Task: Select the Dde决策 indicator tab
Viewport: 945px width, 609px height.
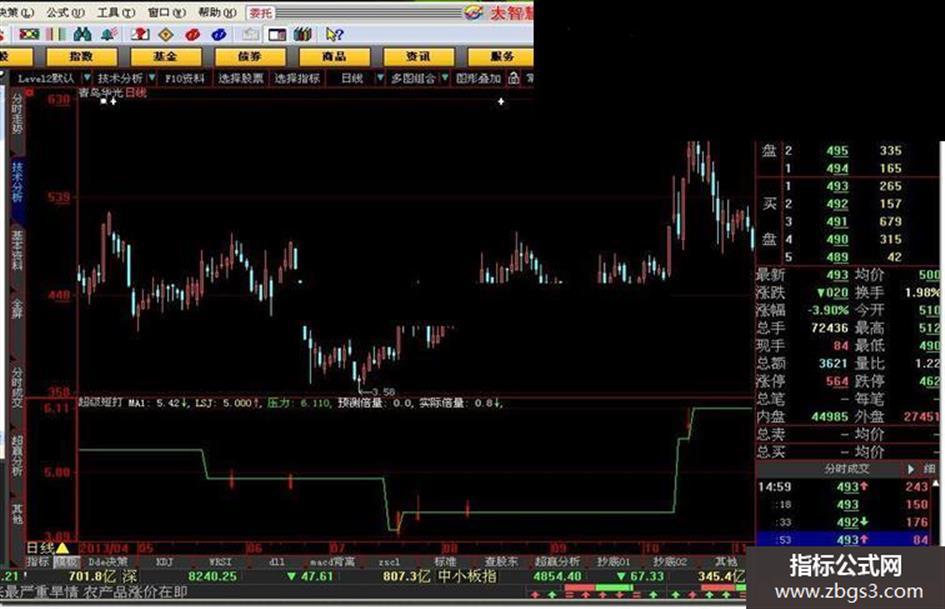Action: tap(108, 562)
